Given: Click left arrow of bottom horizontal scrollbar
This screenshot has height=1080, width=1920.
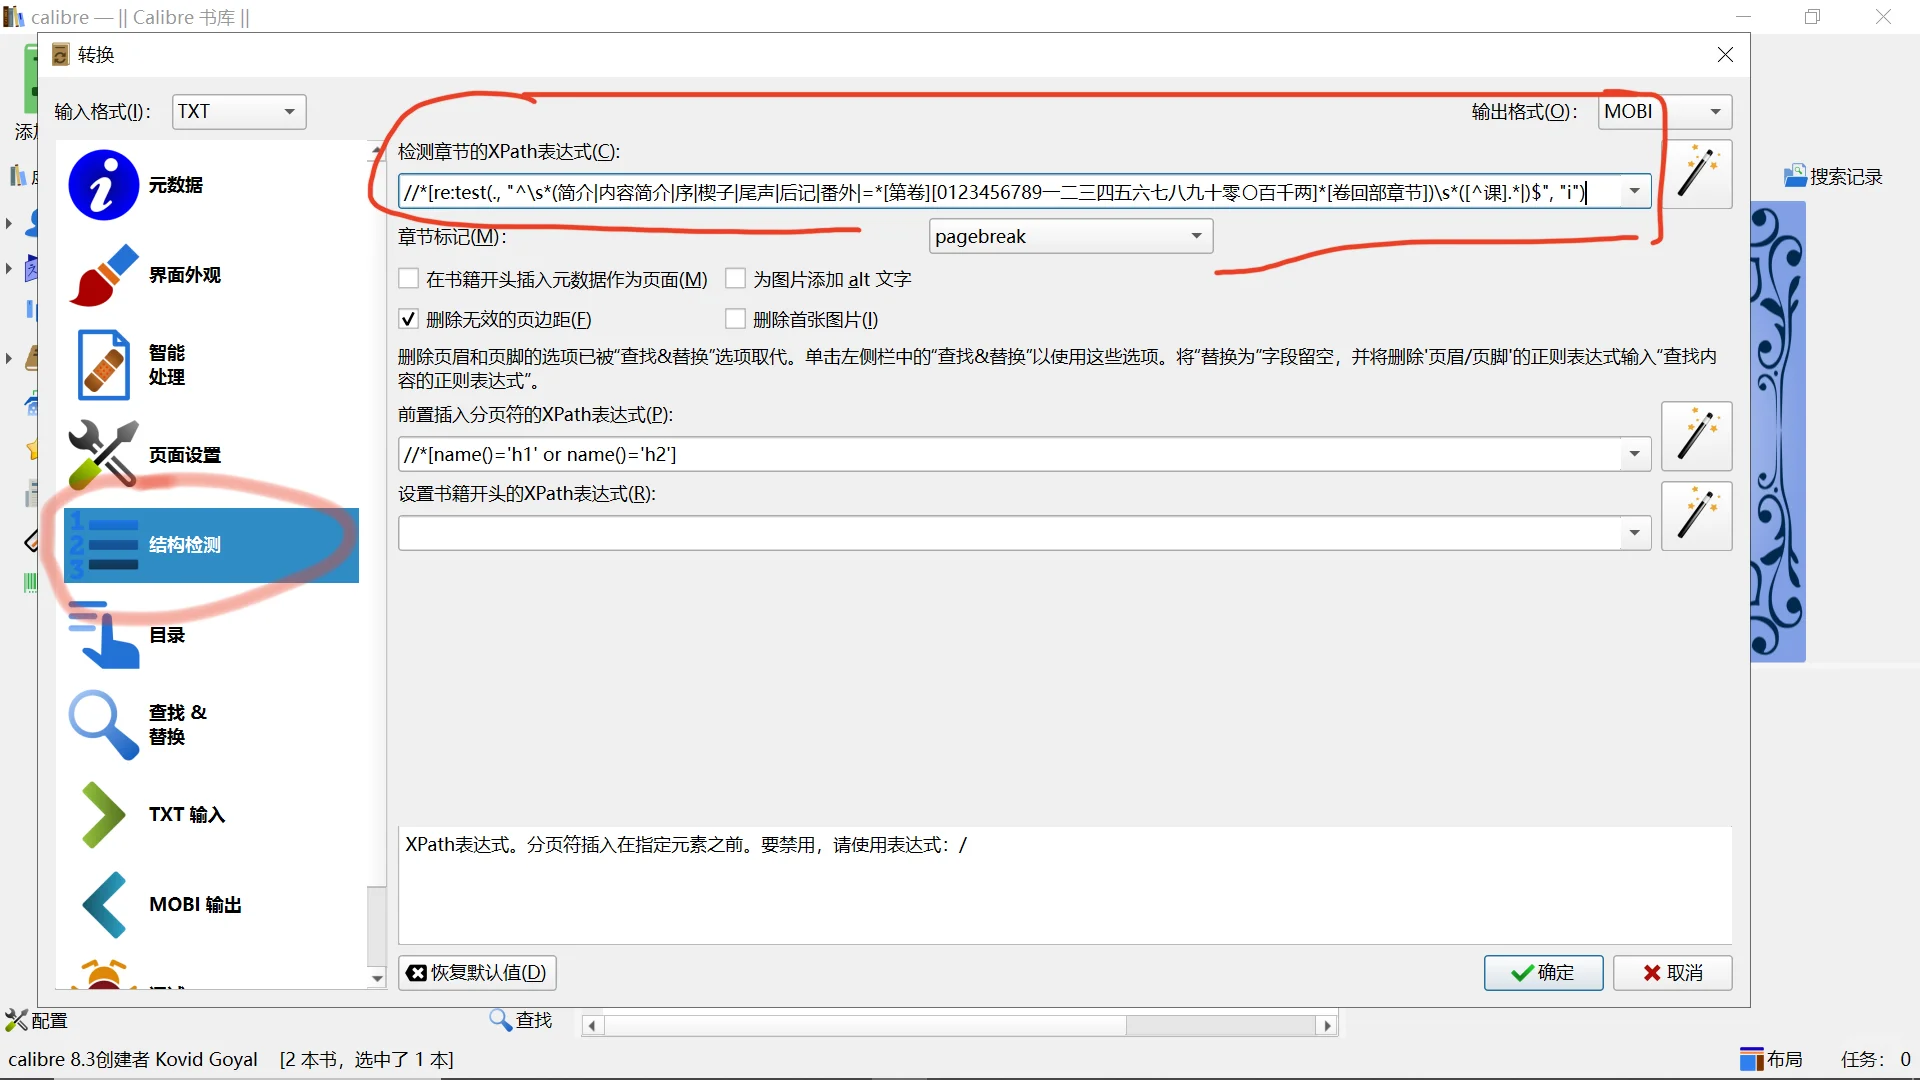Looking at the screenshot, I should click(x=592, y=1025).
